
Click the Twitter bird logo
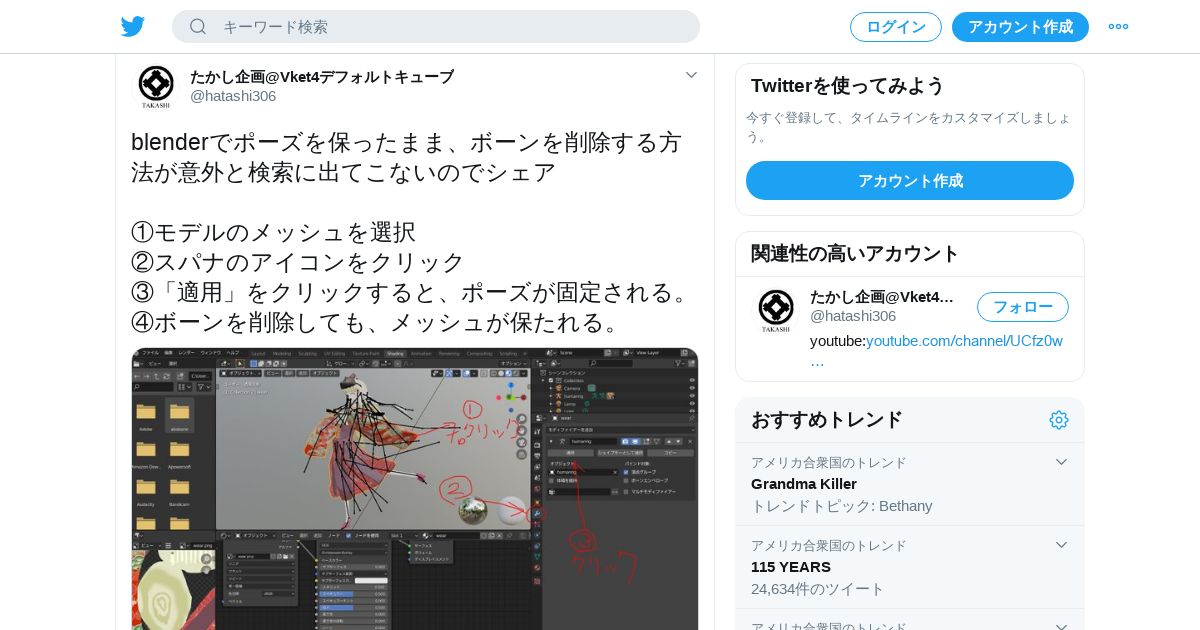[x=133, y=27]
